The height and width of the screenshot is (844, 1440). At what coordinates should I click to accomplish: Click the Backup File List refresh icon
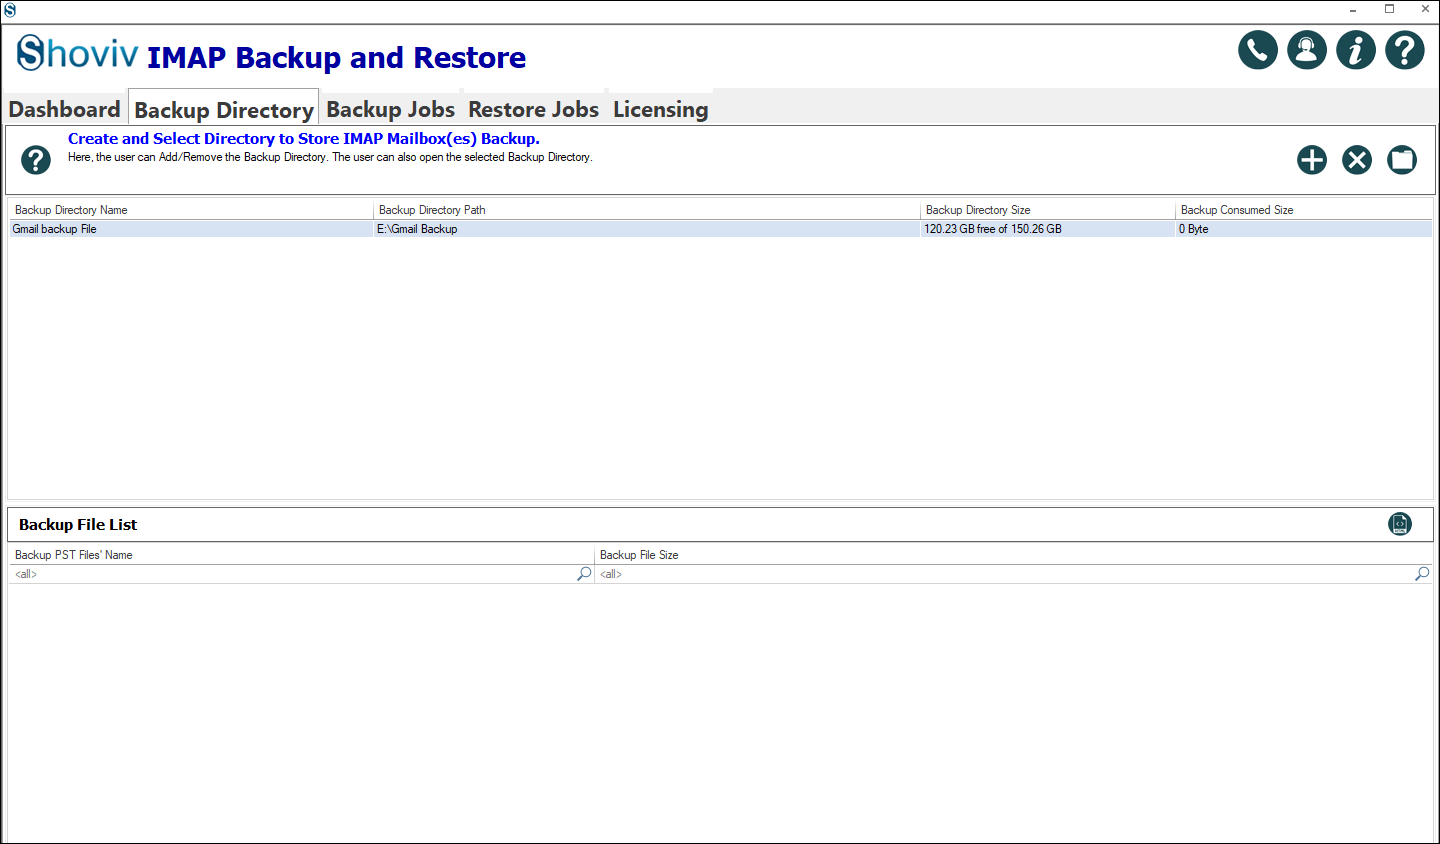click(1400, 524)
